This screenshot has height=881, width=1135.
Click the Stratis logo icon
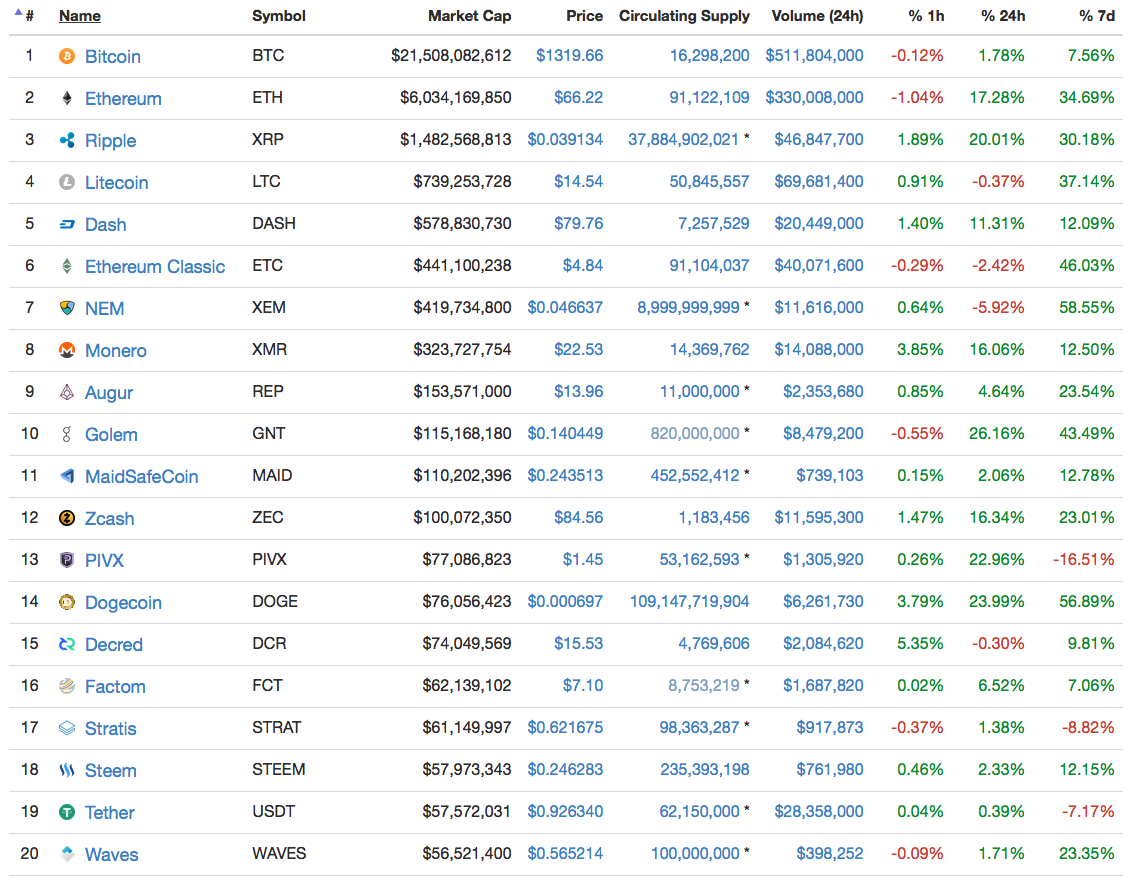67,728
